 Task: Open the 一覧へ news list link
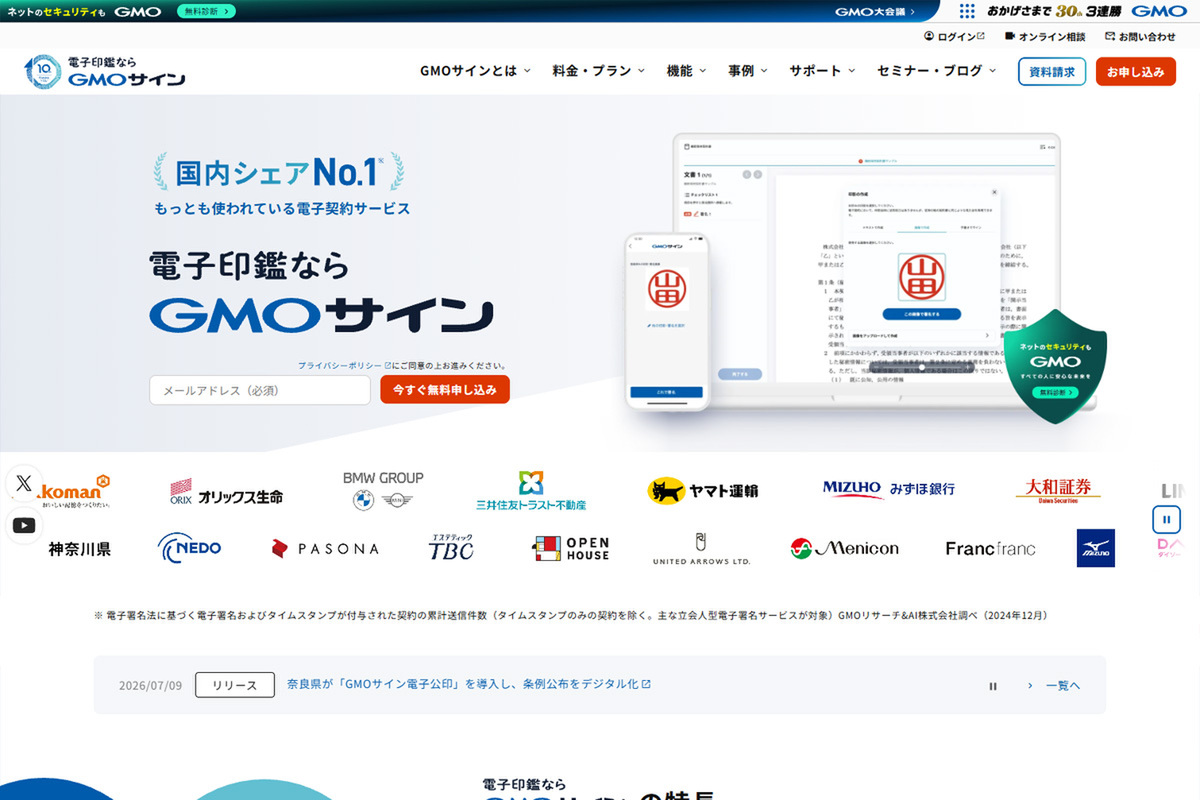1063,686
